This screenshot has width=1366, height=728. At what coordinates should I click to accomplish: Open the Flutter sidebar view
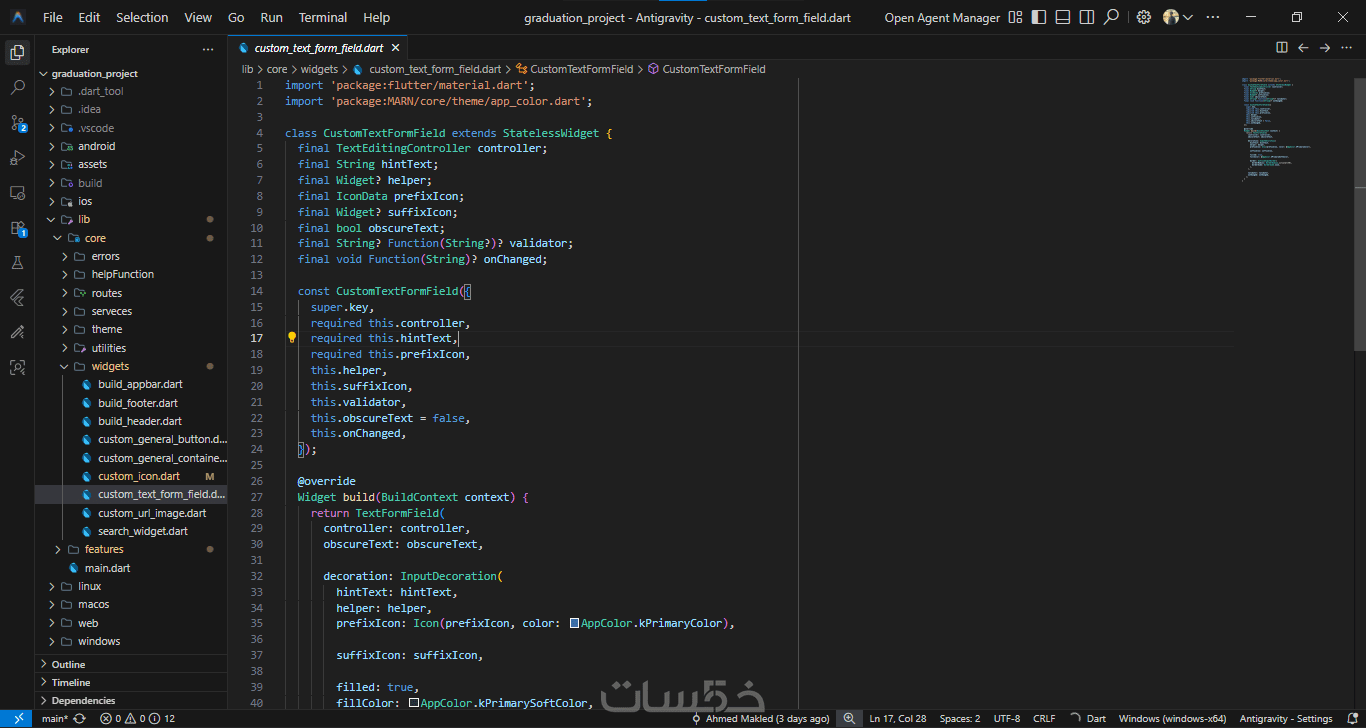pos(17,298)
